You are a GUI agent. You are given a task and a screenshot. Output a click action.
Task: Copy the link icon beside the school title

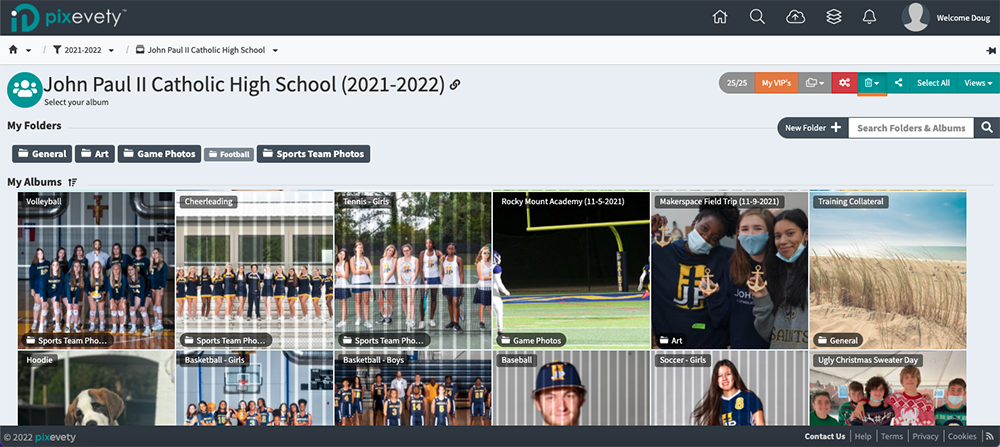(455, 85)
